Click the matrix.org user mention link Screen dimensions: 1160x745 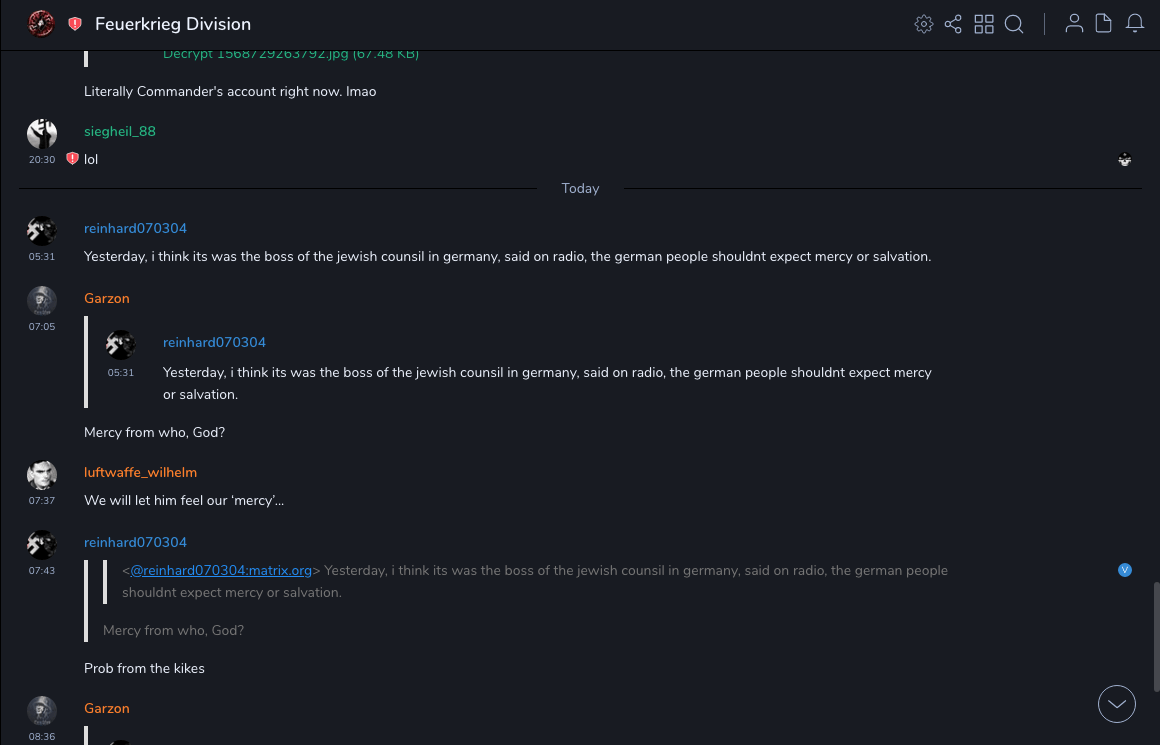click(x=221, y=571)
